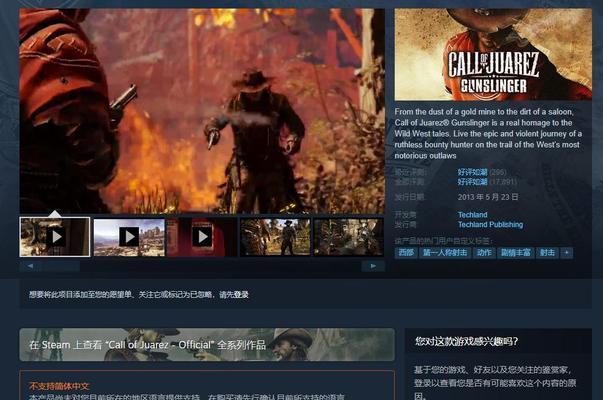Open the Call of Juarez Official franchise banner
The image size is (603, 400).
pyautogui.click(x=207, y=345)
